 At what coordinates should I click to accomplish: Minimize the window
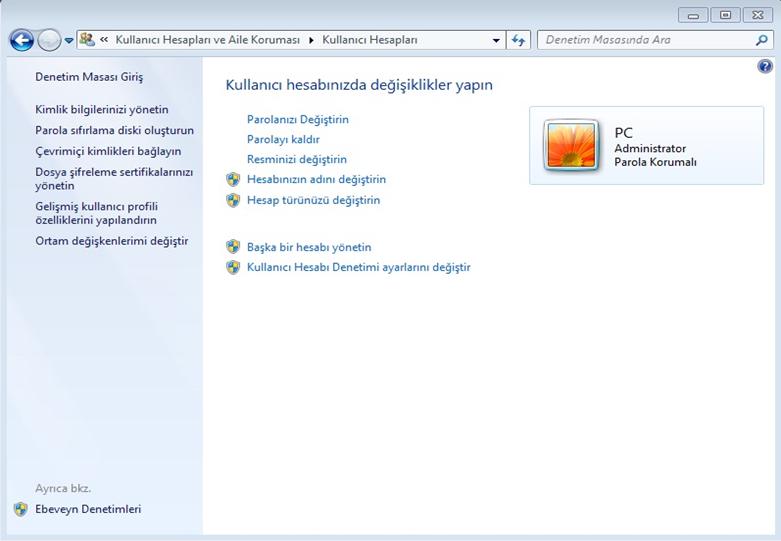693,15
